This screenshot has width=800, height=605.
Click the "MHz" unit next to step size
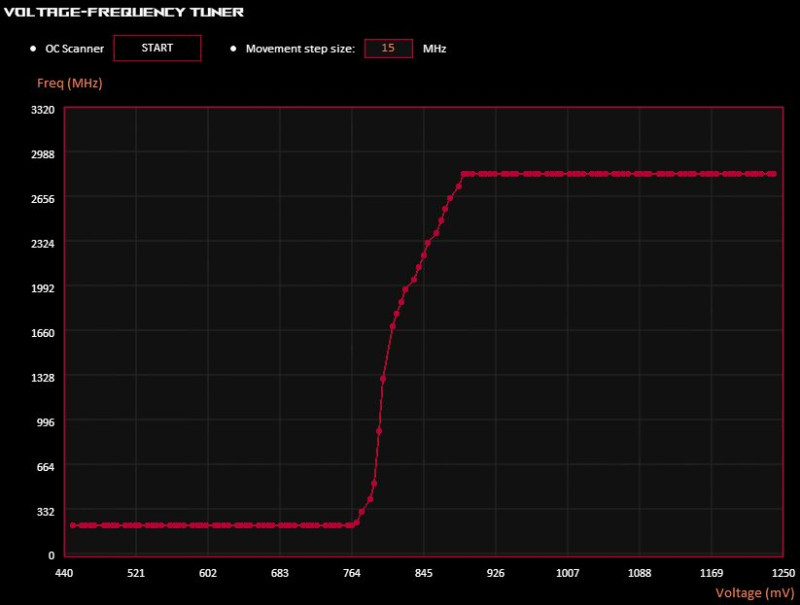435,48
